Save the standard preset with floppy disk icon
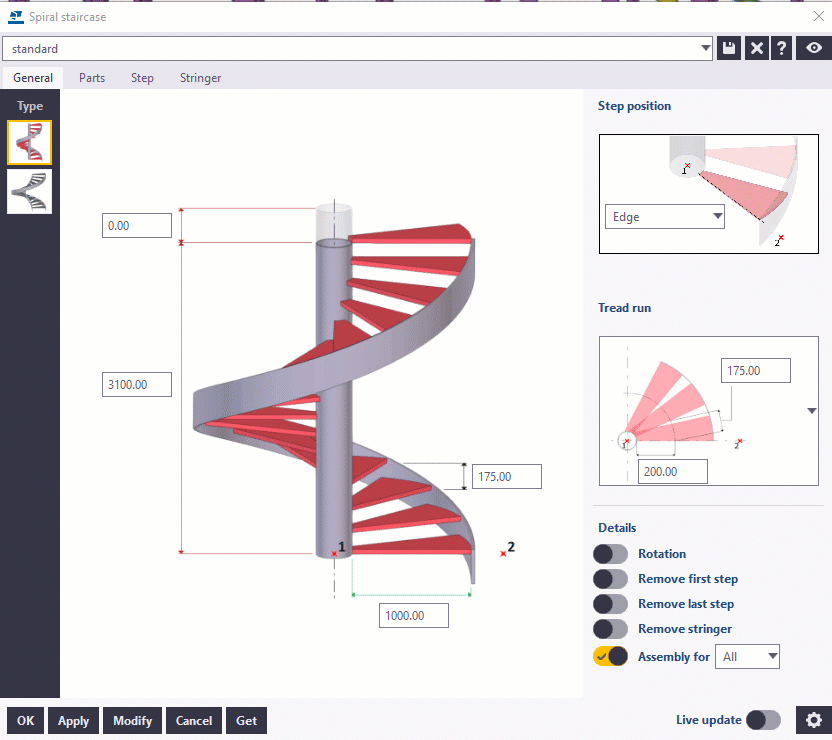832x740 pixels. (729, 48)
